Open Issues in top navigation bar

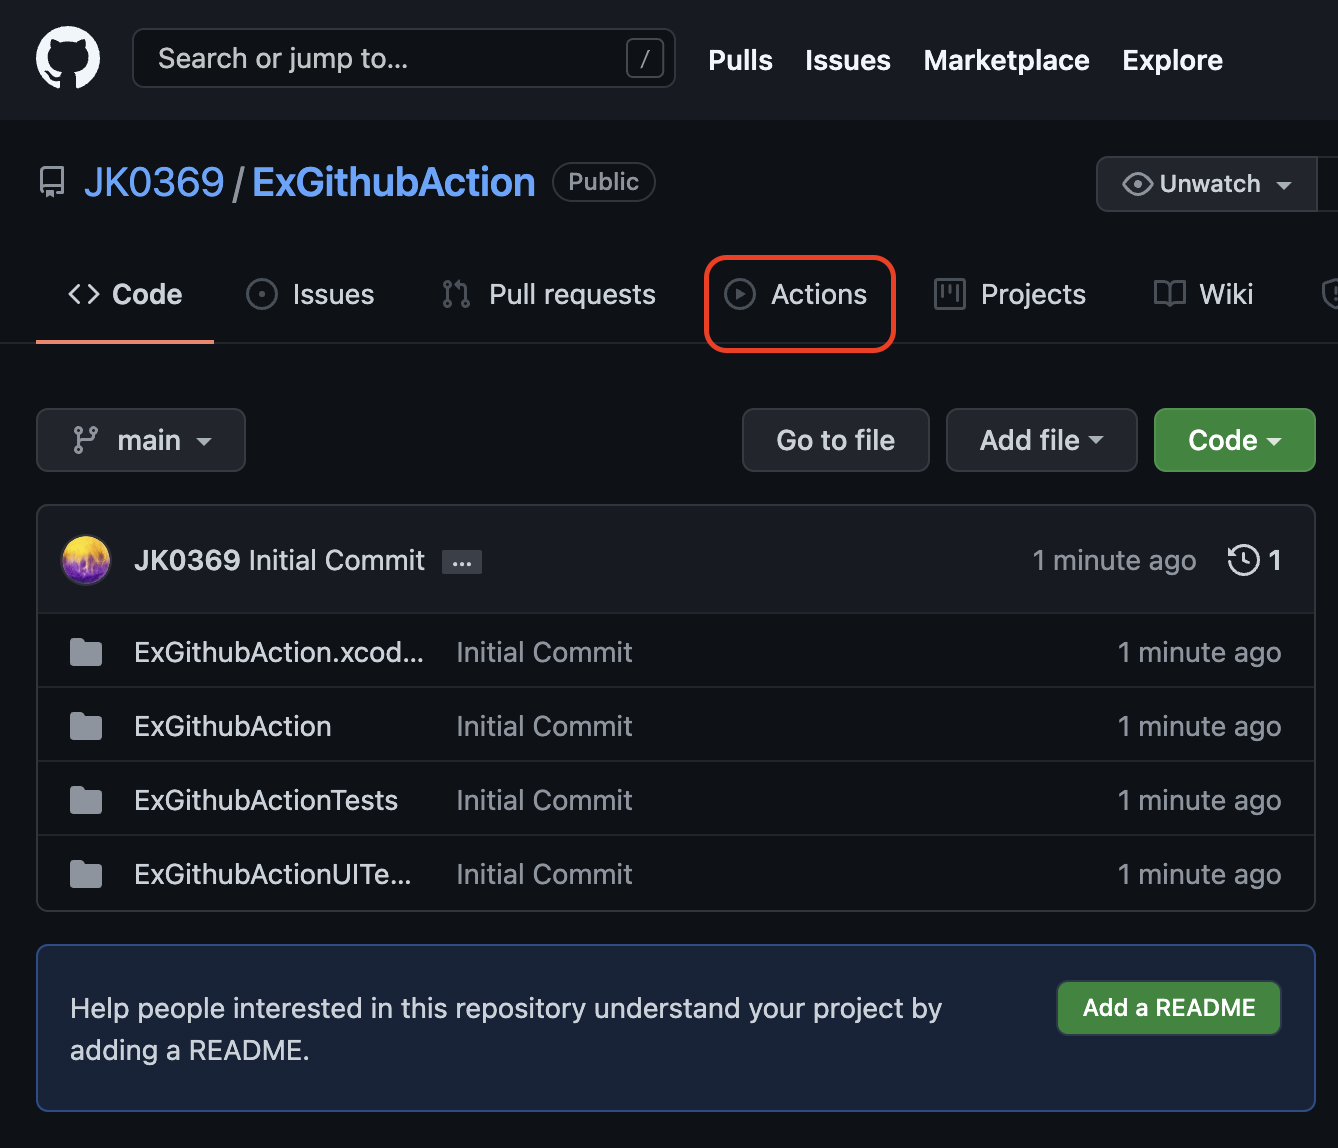pos(848,60)
